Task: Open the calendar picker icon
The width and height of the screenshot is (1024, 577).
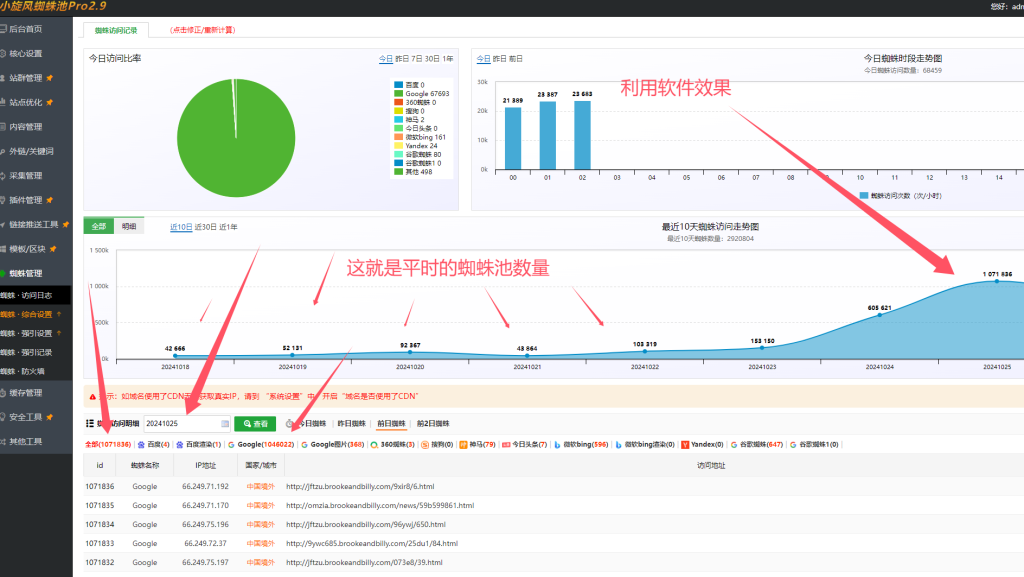Action: tap(225, 424)
